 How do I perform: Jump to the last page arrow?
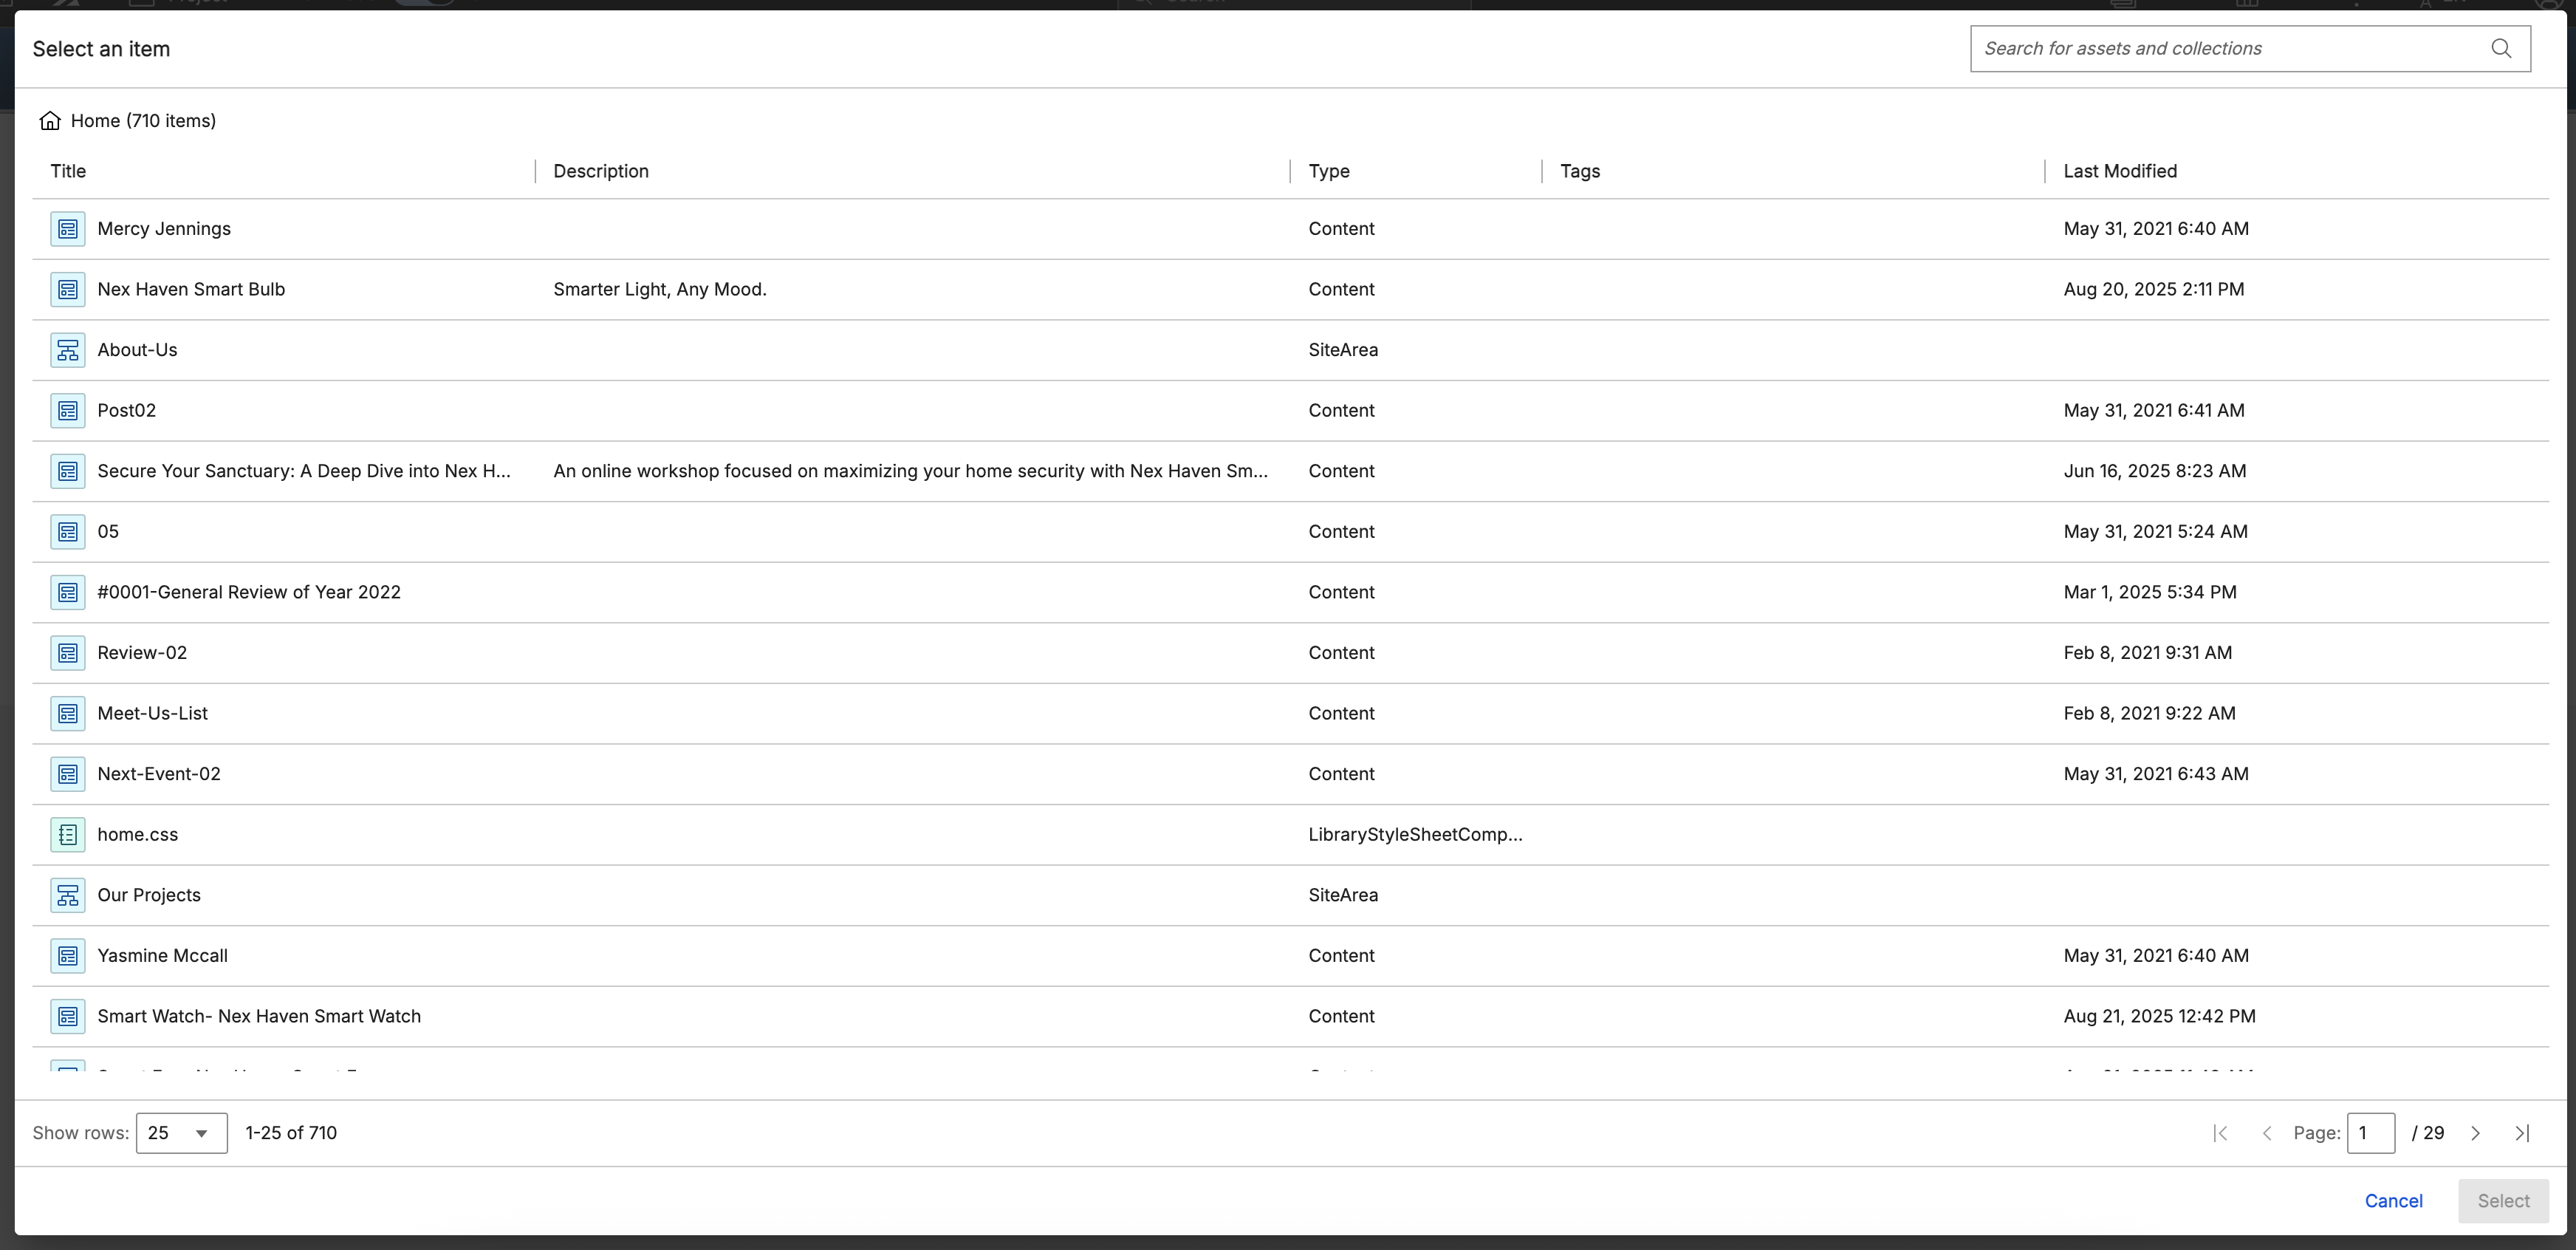[x=2522, y=1133]
